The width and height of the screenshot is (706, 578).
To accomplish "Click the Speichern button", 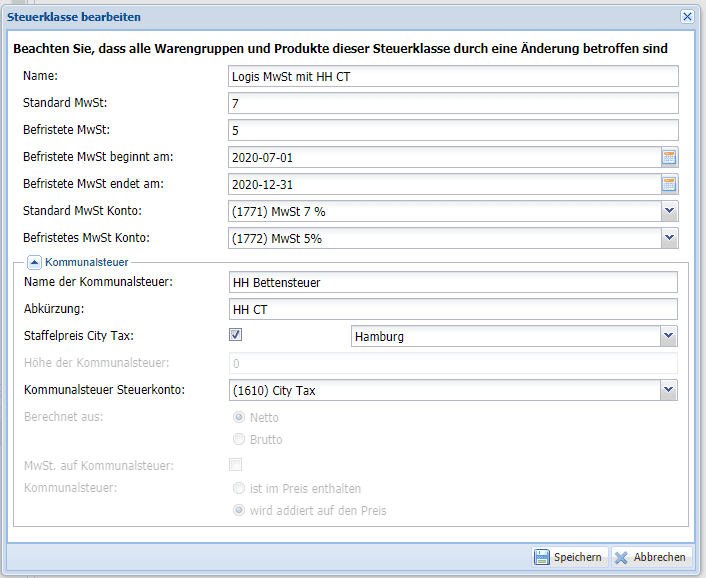I will click(568, 557).
